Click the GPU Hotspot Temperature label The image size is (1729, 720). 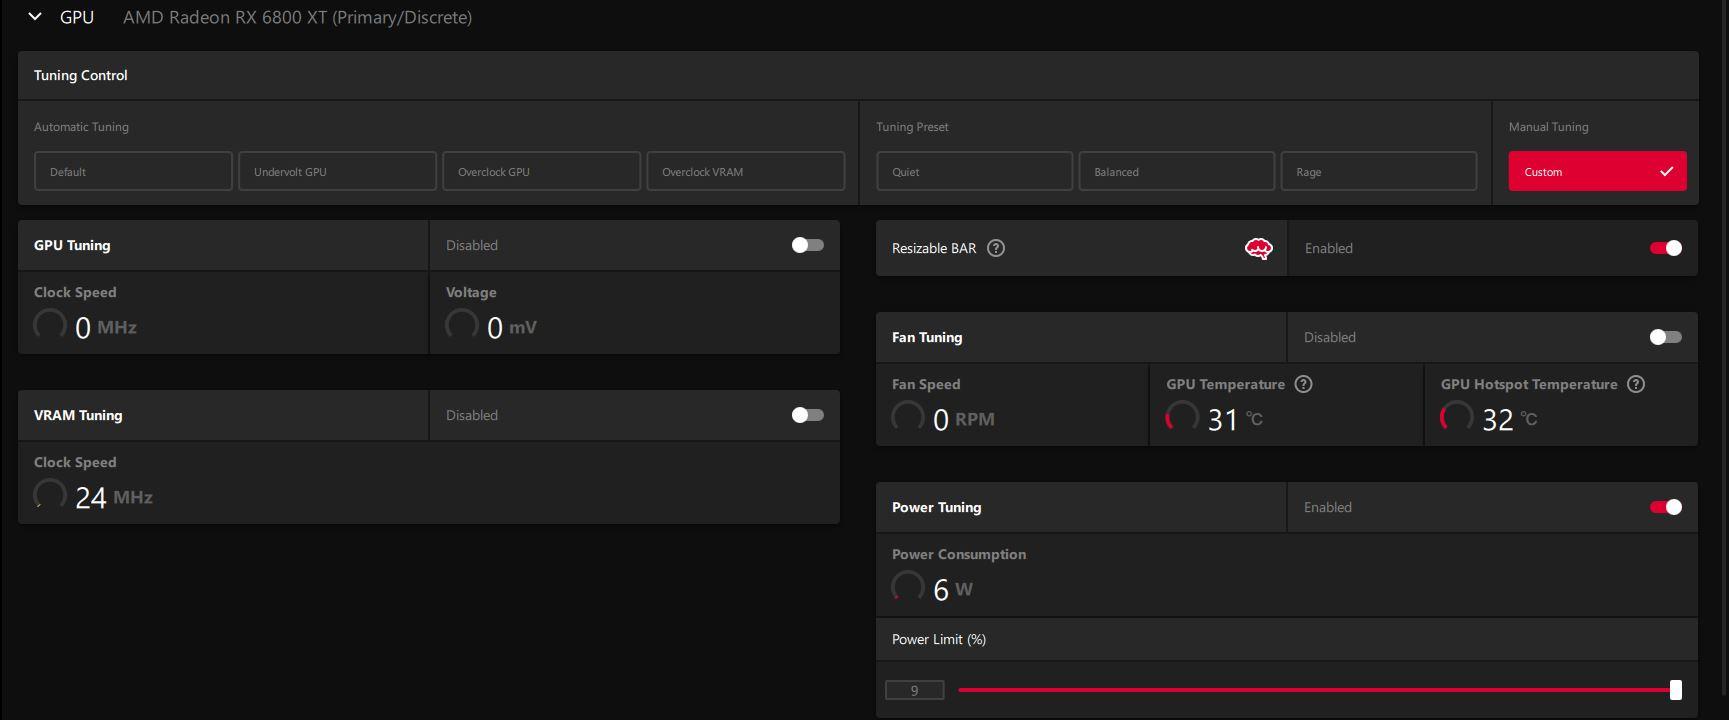(x=1529, y=384)
